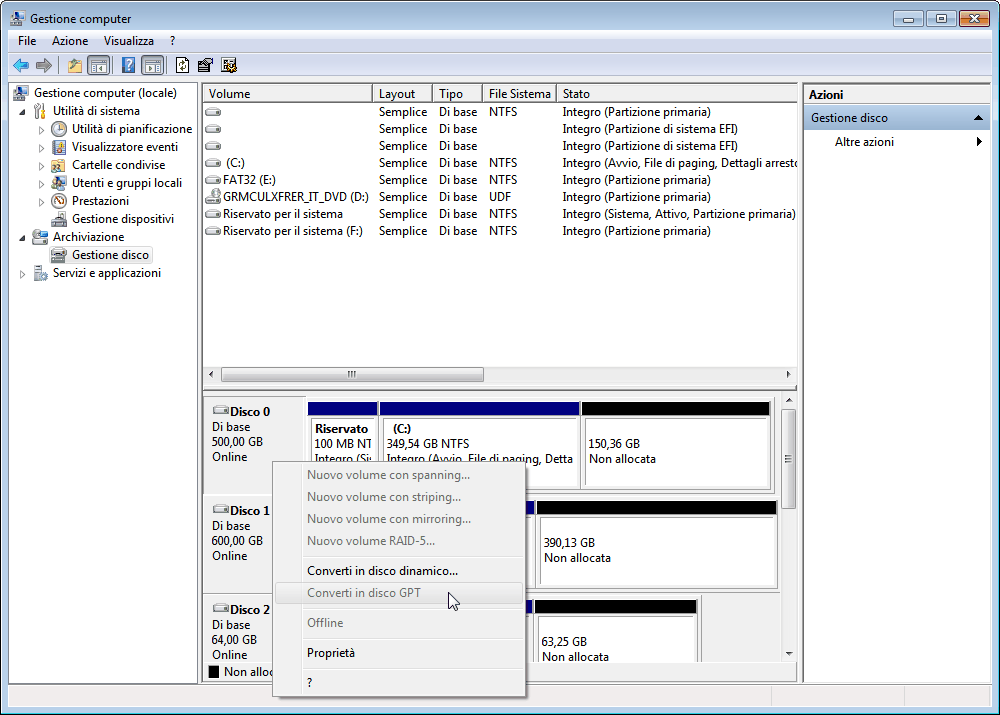The height and width of the screenshot is (715, 1000).
Task: Click Altre azioni in the Azioni pane
Action: coord(864,142)
